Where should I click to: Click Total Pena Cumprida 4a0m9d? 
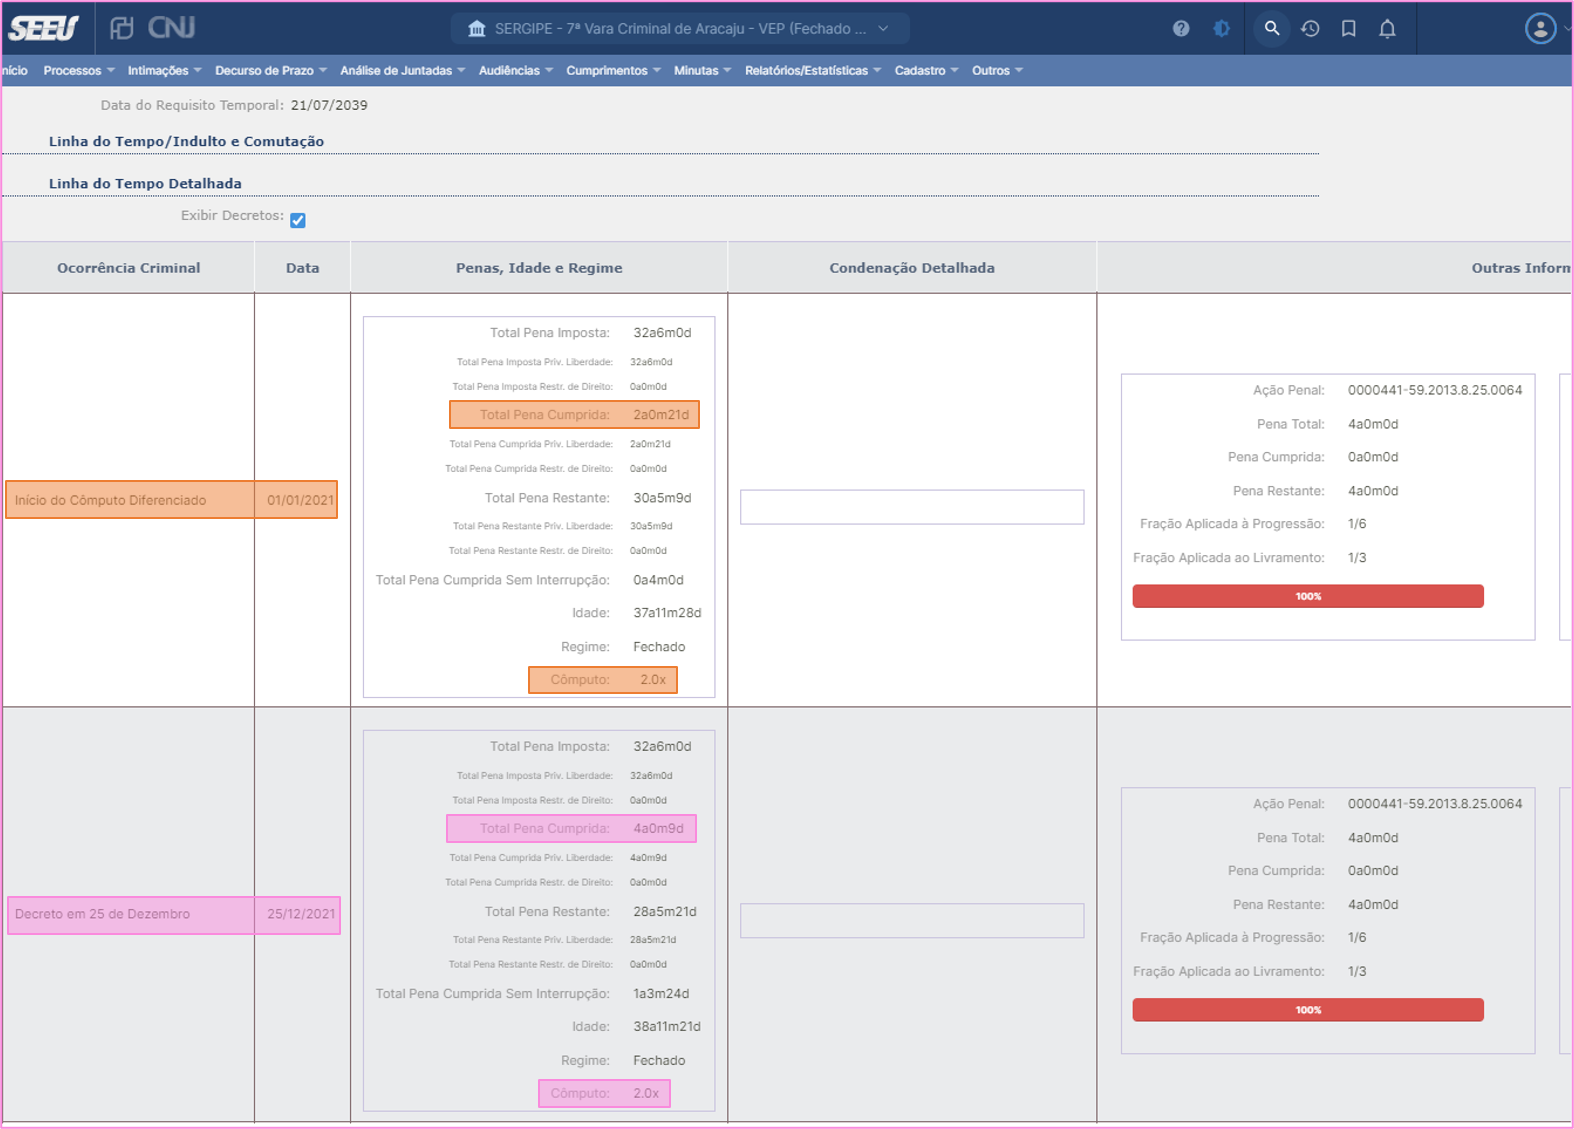tap(571, 829)
